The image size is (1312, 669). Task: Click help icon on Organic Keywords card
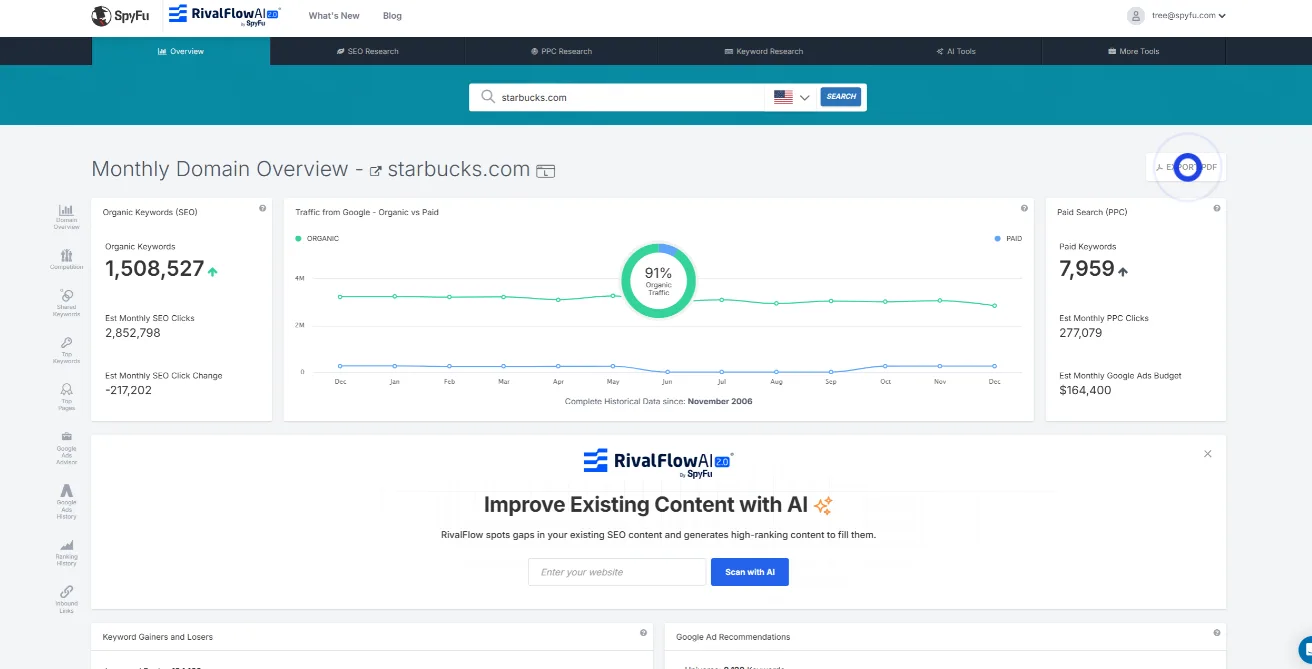click(262, 208)
